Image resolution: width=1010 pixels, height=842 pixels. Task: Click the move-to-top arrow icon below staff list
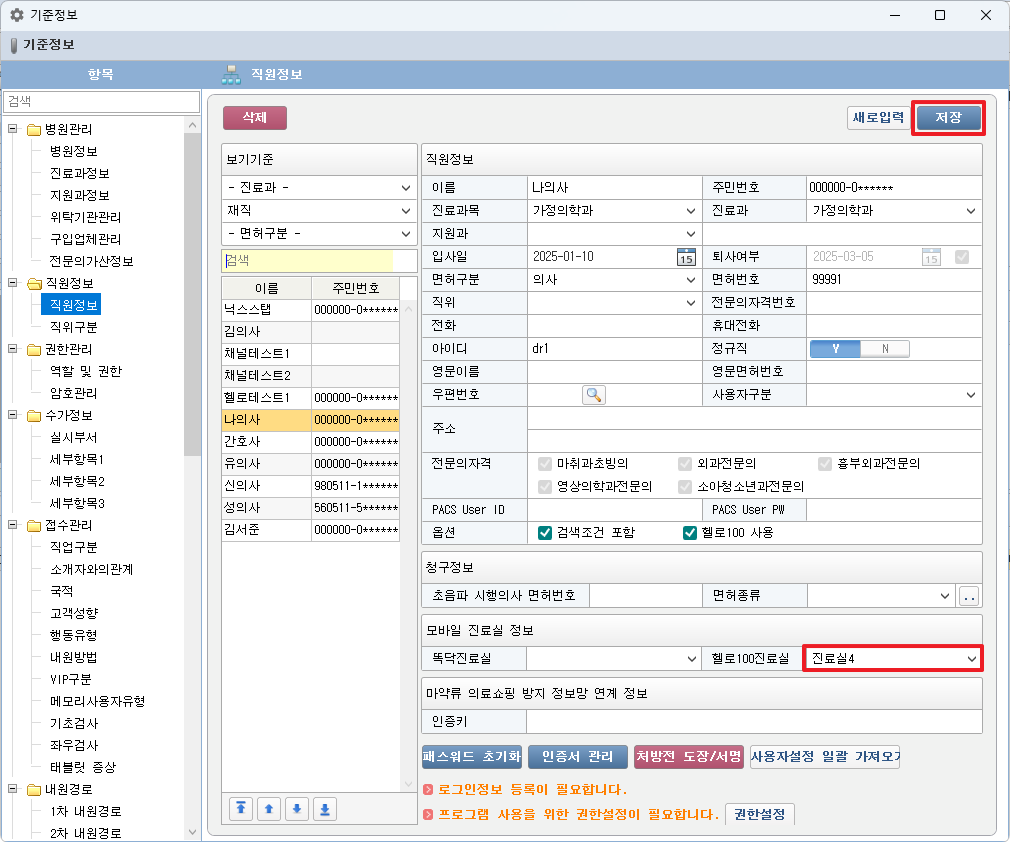[241, 809]
